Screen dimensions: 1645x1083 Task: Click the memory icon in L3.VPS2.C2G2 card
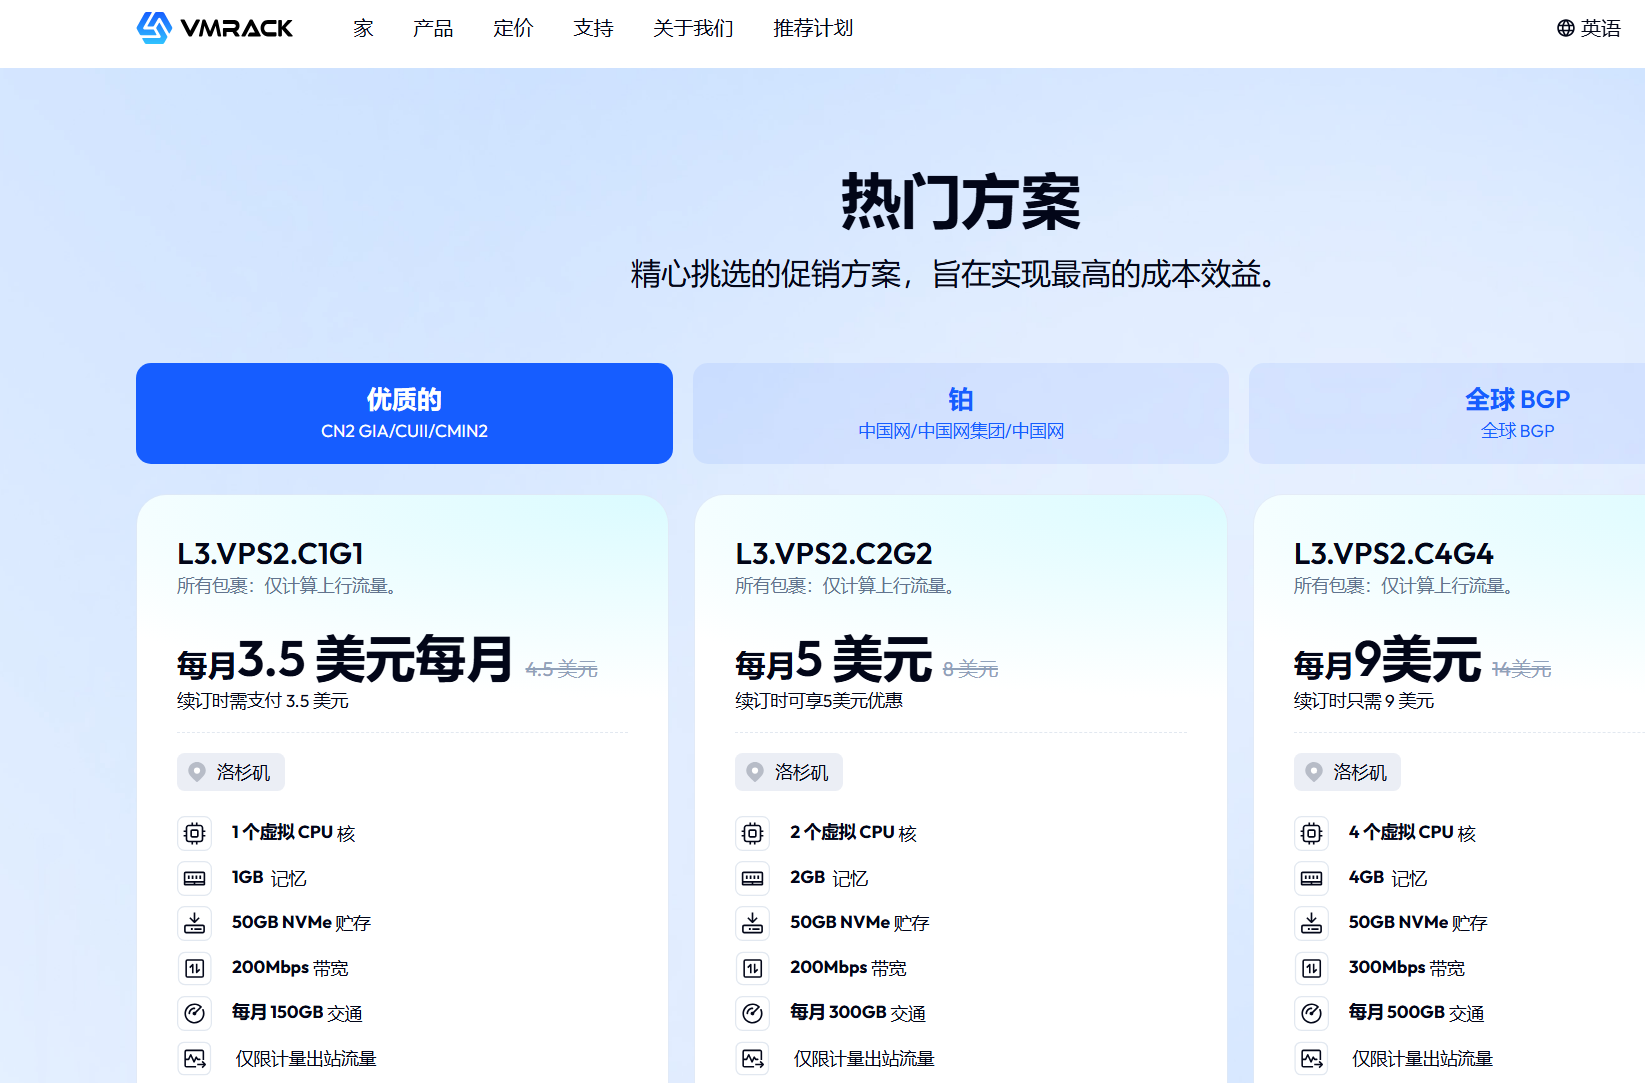[x=752, y=878]
